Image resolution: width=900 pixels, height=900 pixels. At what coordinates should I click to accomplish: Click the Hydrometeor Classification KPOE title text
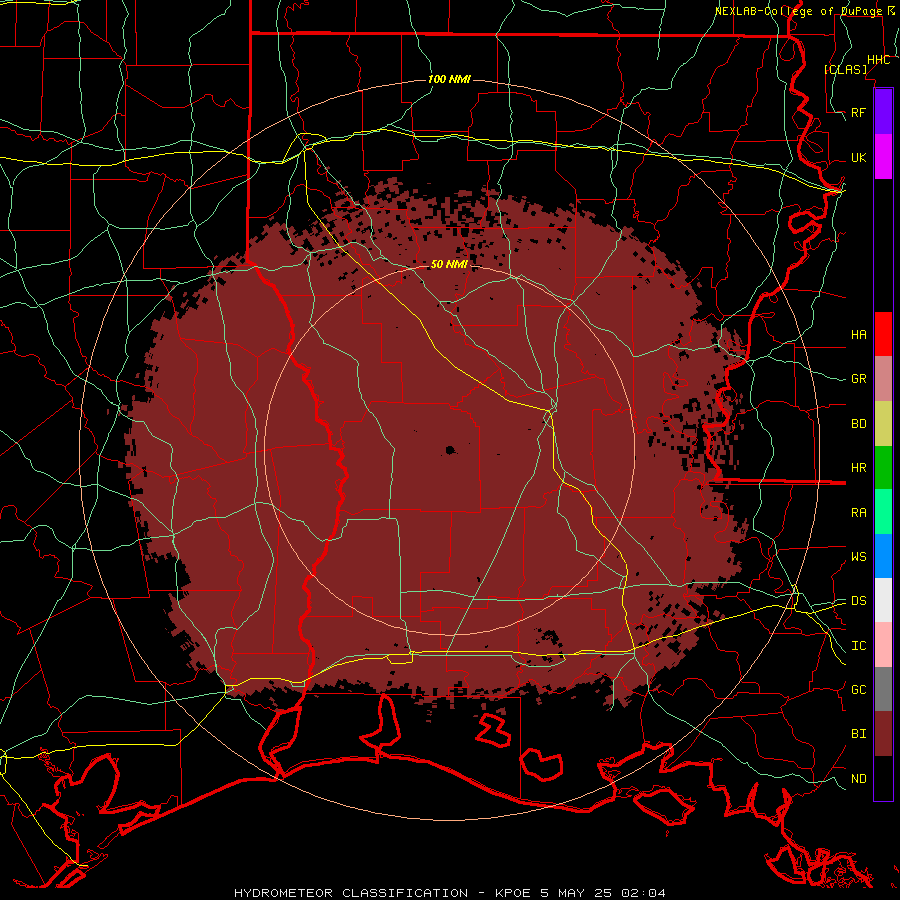coord(449,893)
